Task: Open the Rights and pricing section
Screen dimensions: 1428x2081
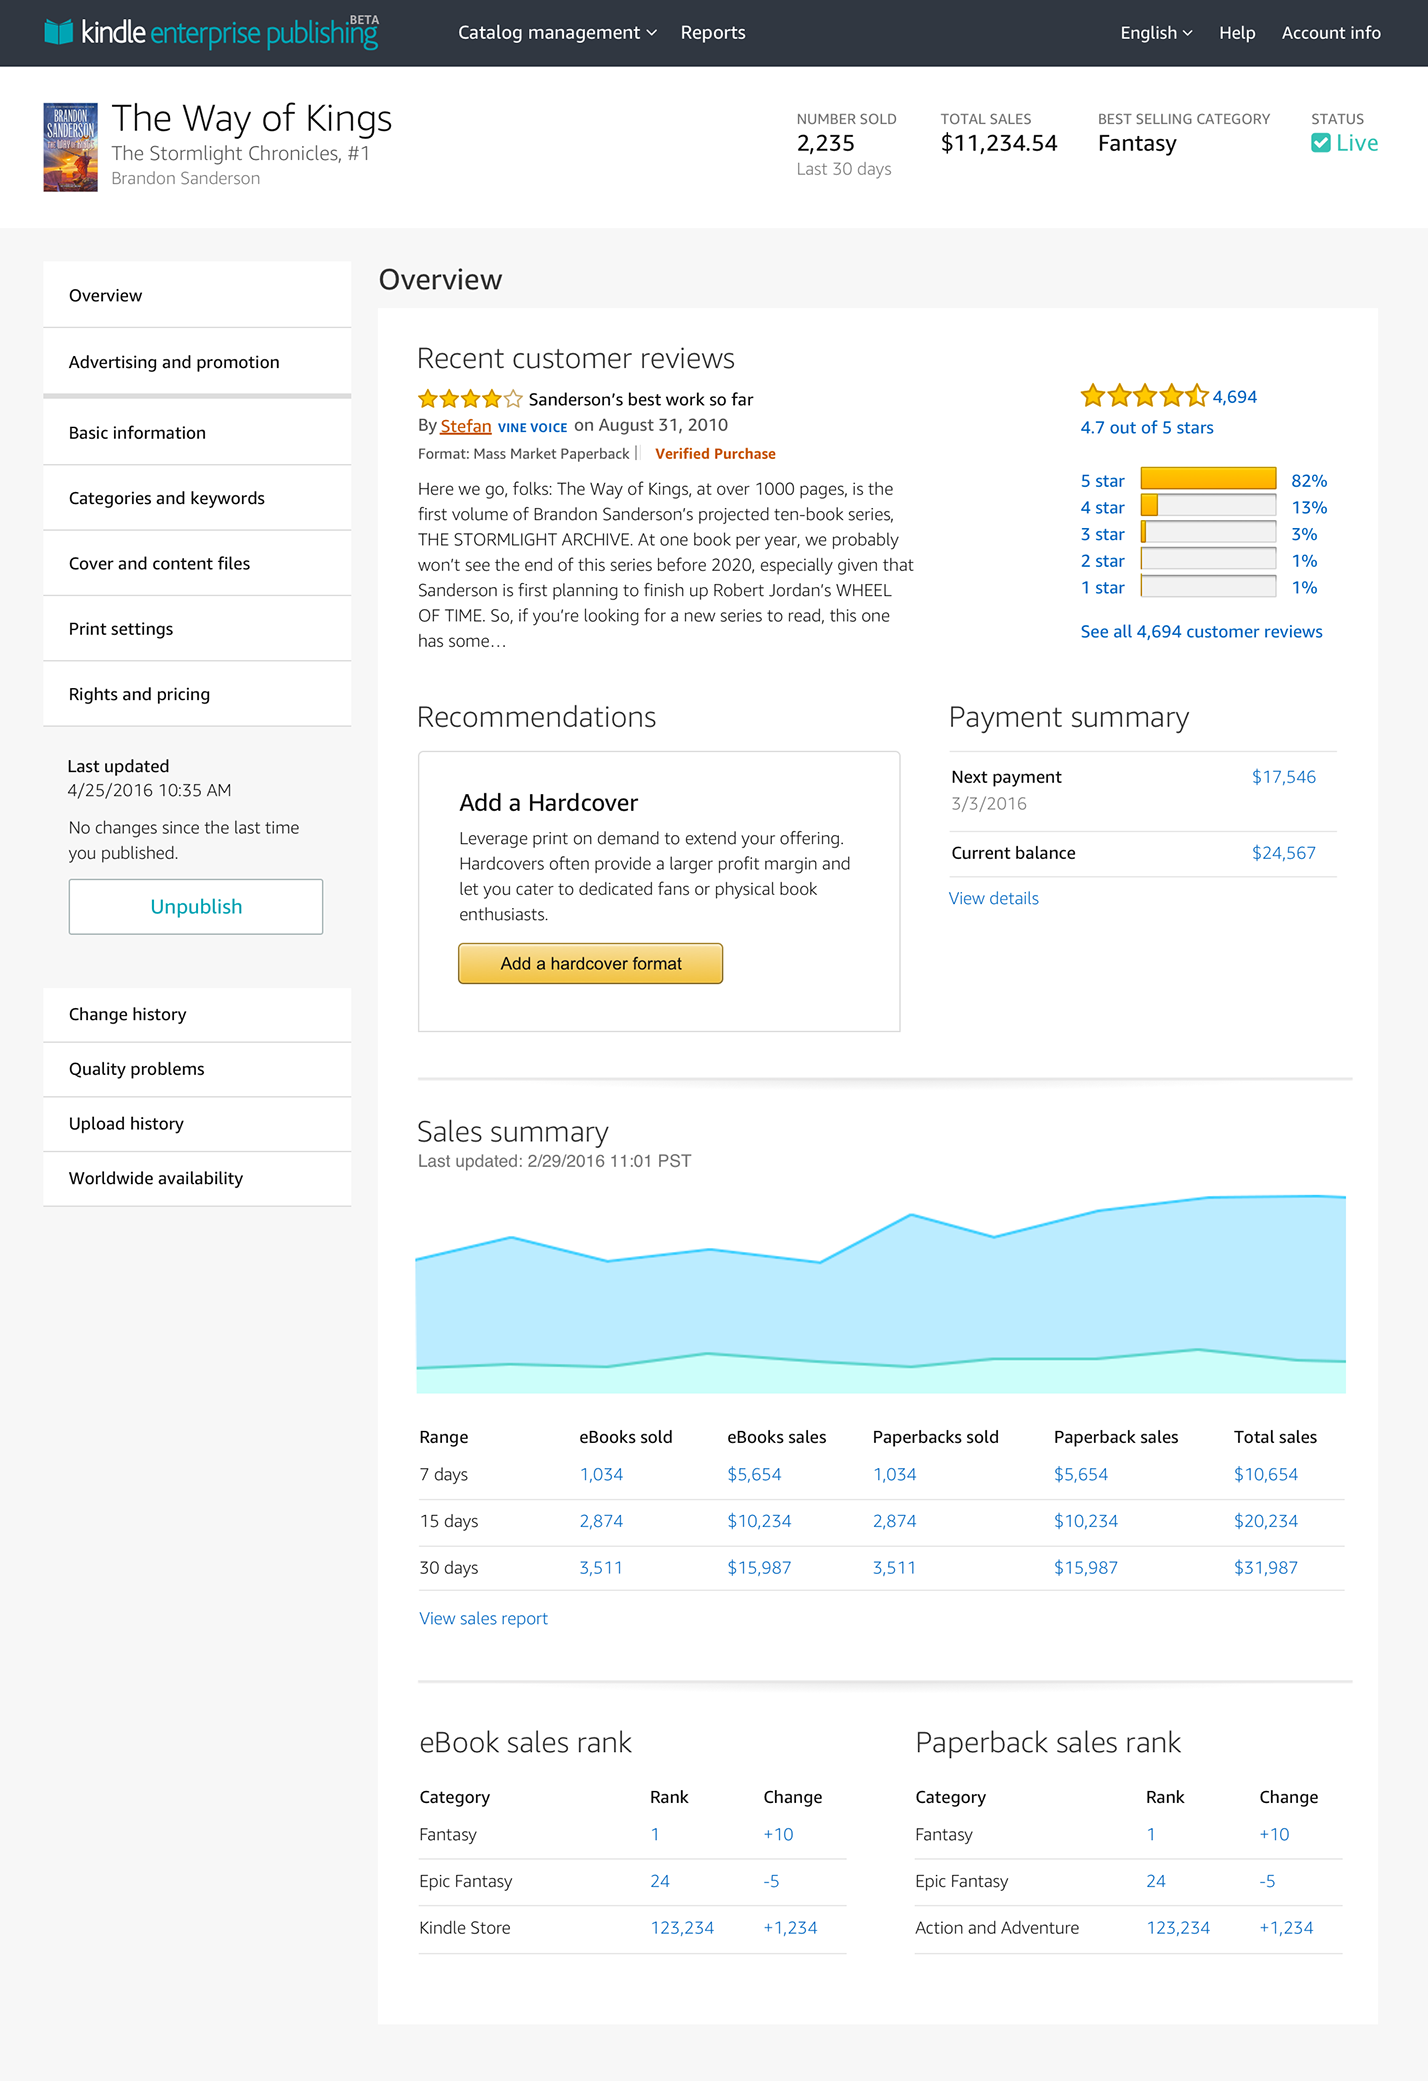Action: [197, 694]
